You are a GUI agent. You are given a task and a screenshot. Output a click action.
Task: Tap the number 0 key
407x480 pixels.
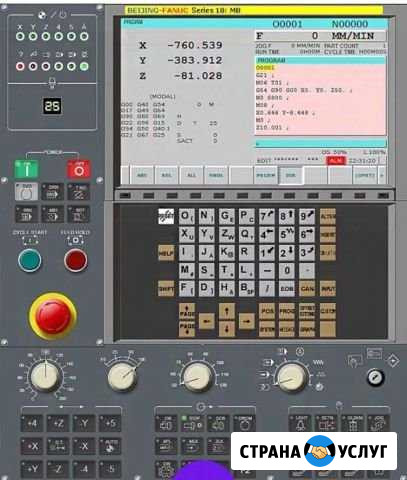287,270
